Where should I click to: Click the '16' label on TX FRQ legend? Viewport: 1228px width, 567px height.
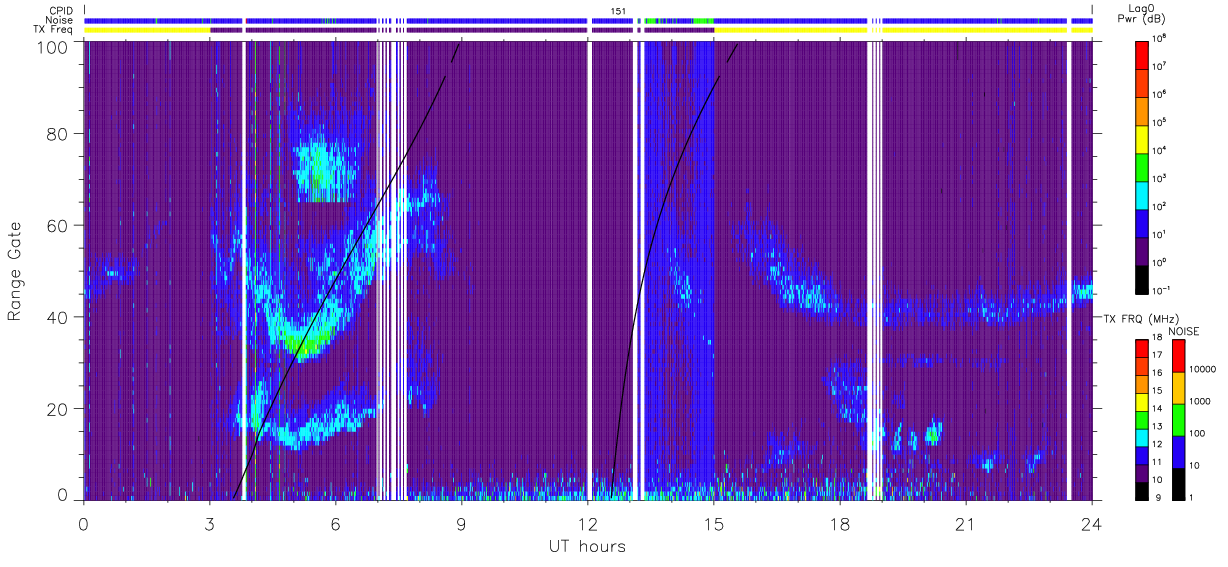click(x=1158, y=373)
